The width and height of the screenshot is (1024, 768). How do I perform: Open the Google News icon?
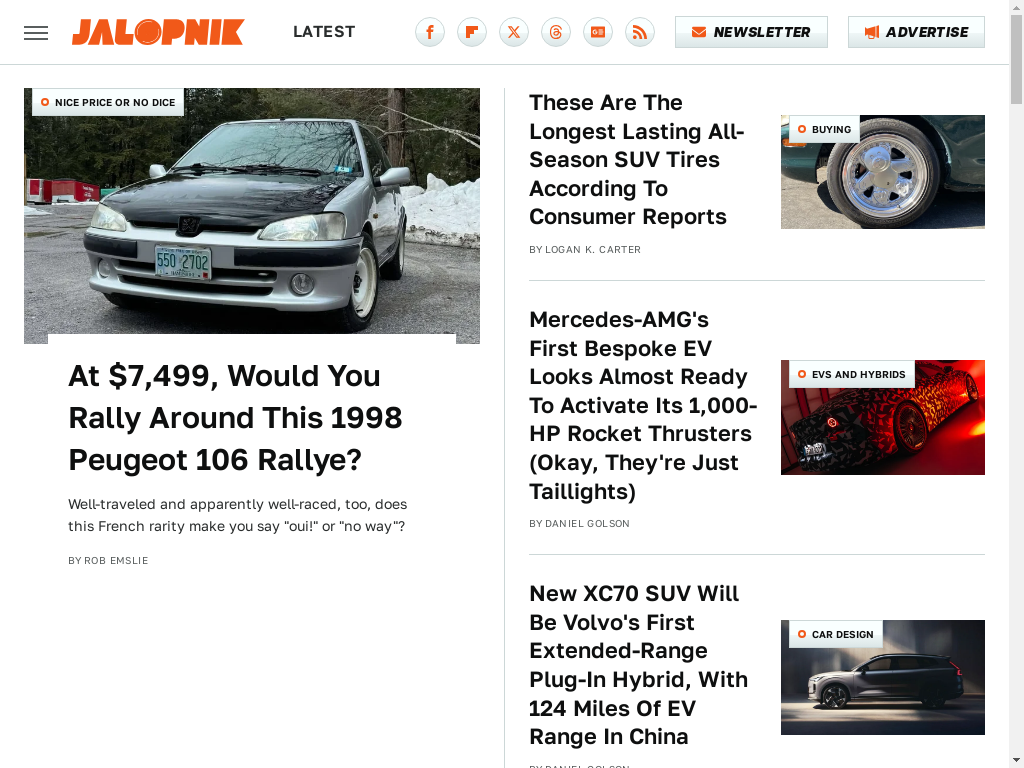click(598, 32)
